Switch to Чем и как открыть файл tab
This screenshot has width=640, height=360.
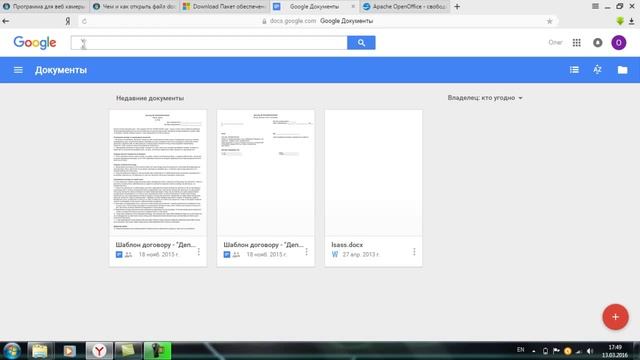134,7
